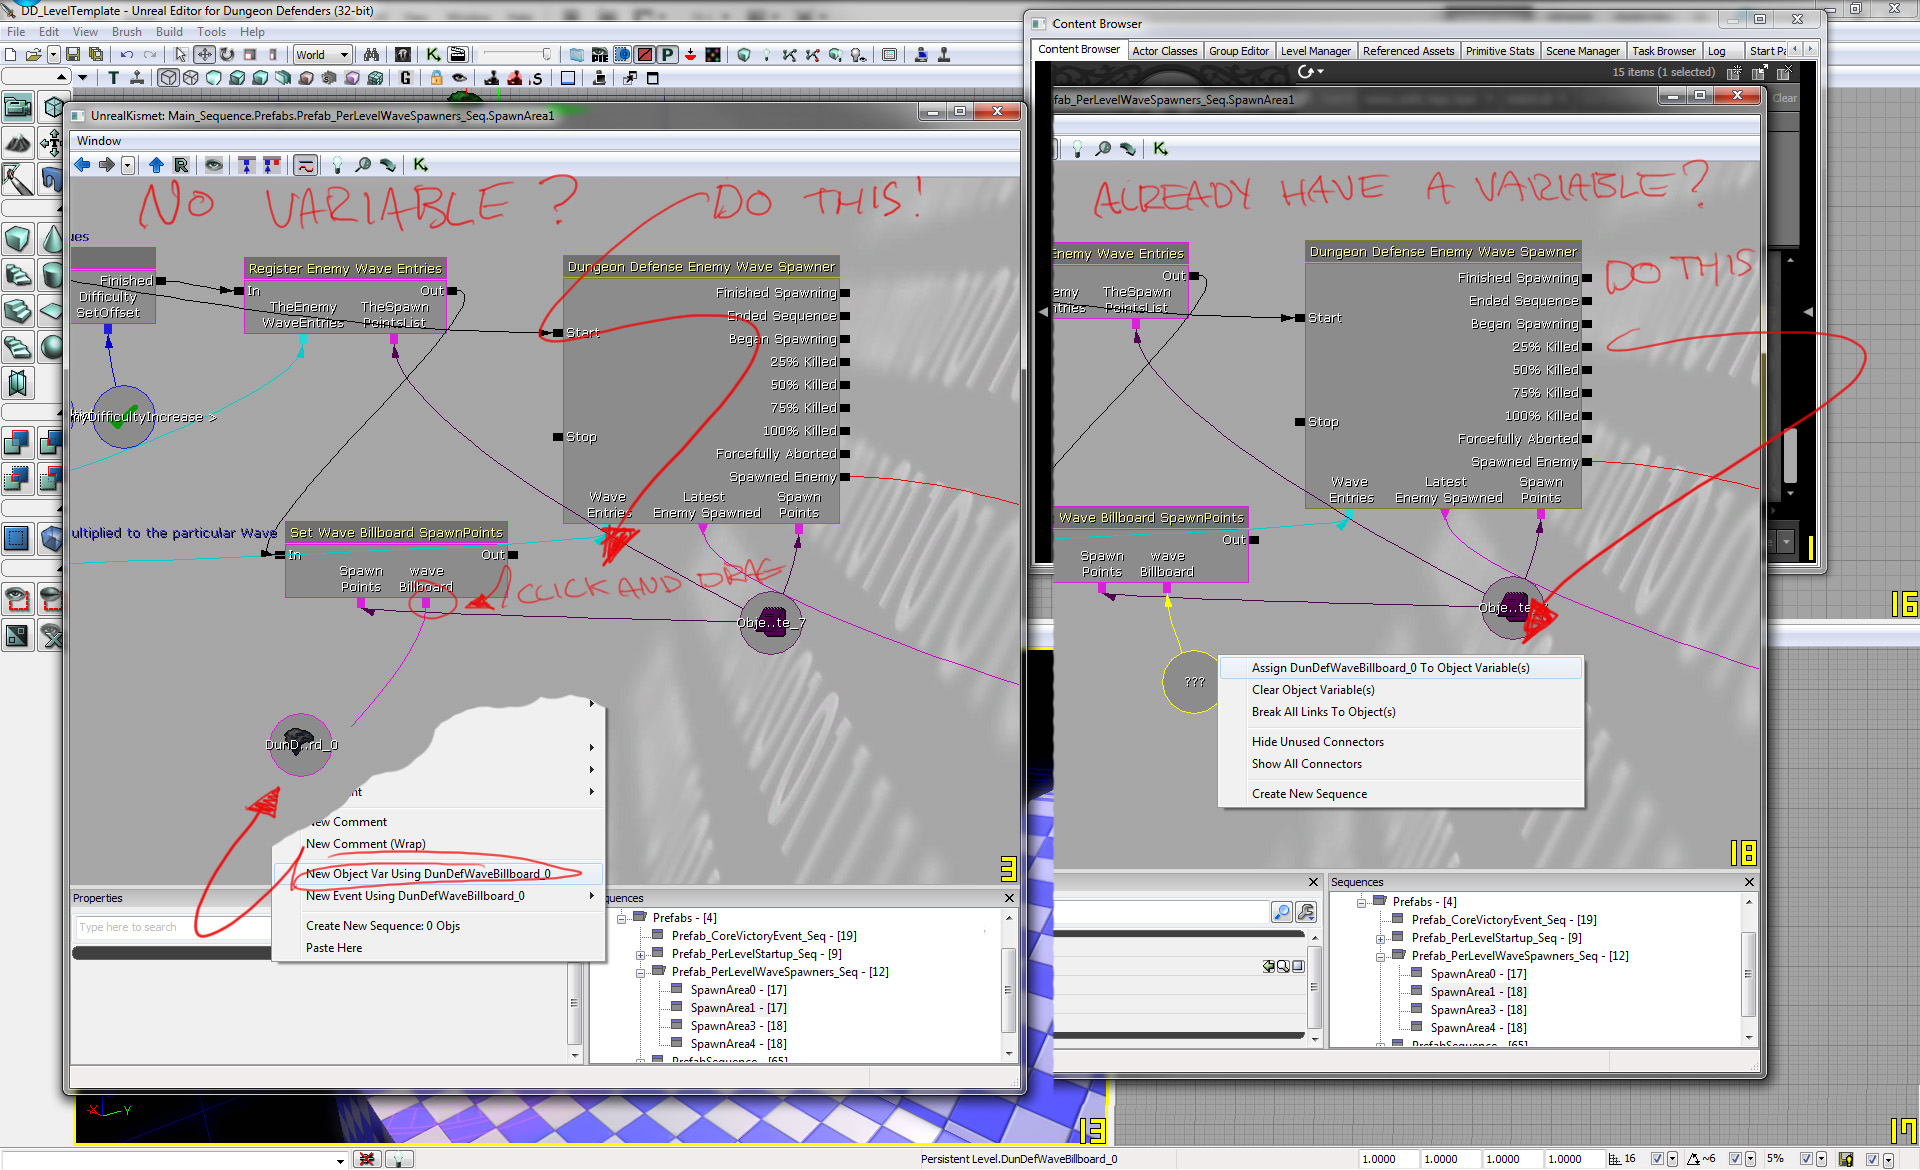Click the left Properties horizontal scrollbar
Viewport: 1920px width, 1170px height.
[x=170, y=953]
